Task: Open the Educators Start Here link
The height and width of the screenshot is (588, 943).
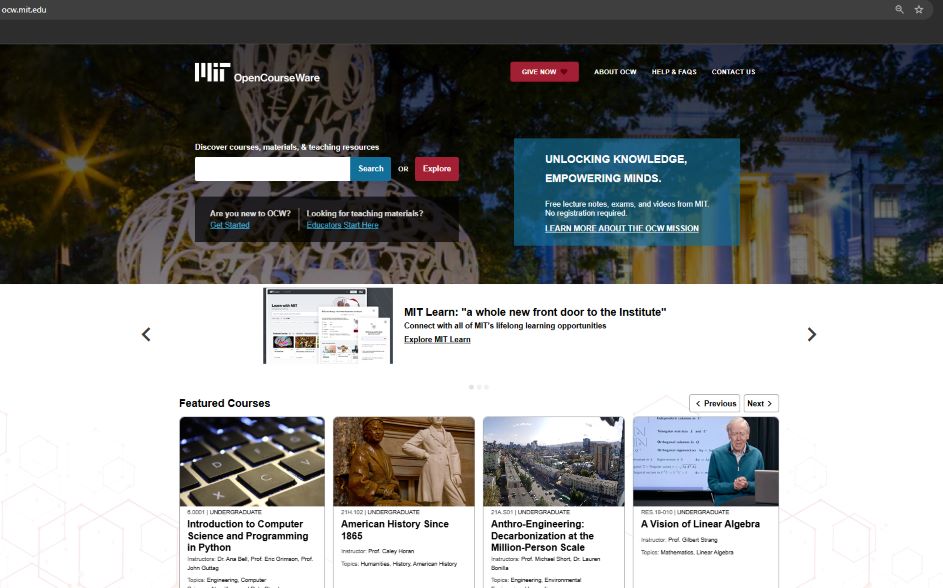Action: [x=343, y=225]
